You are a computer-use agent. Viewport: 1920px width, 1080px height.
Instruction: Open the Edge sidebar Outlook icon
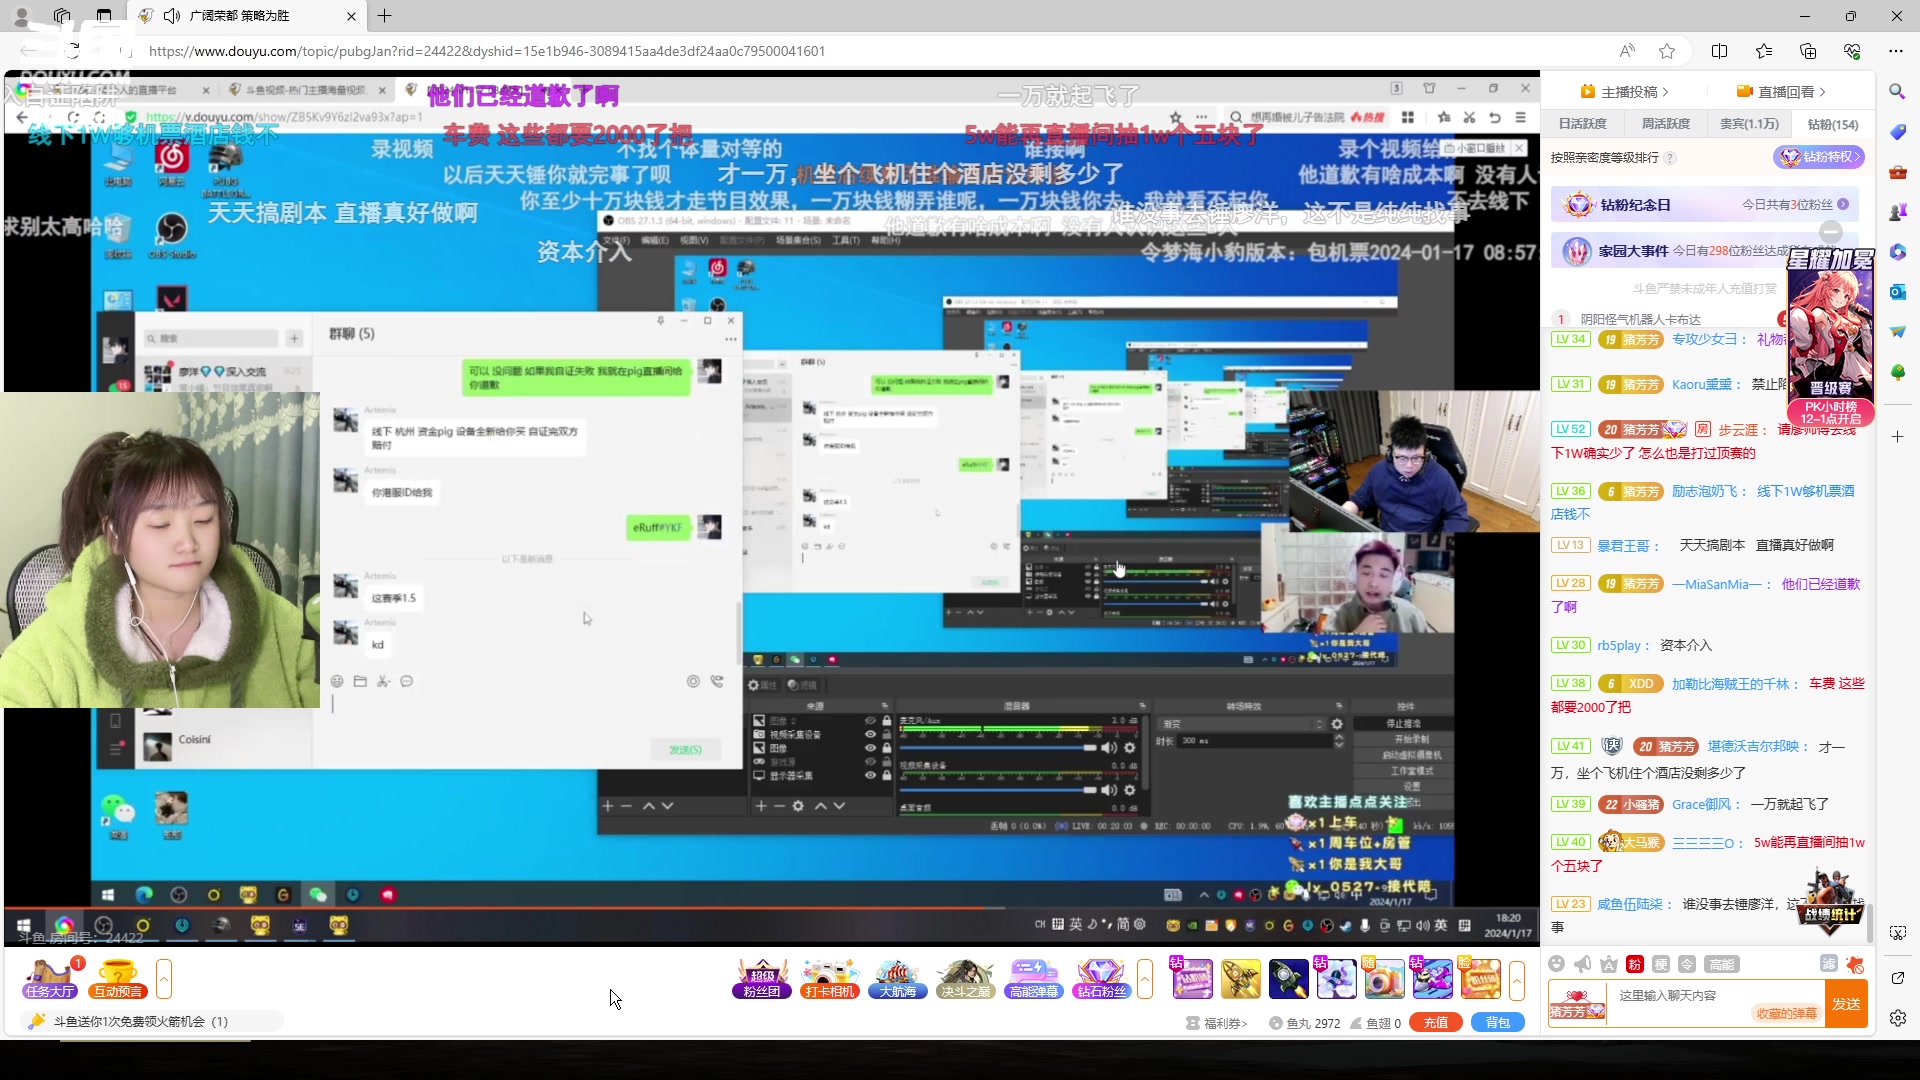1897,292
